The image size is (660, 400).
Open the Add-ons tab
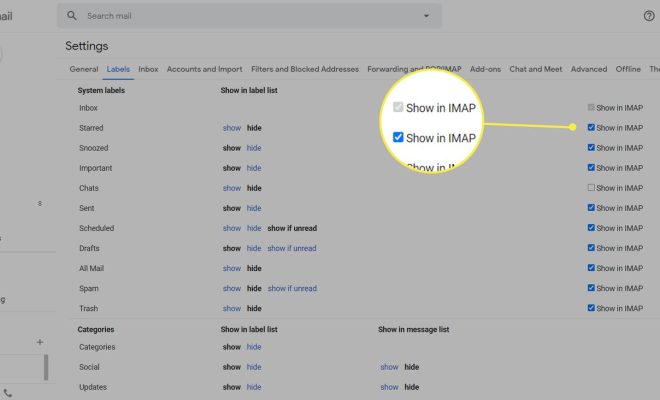(485, 69)
